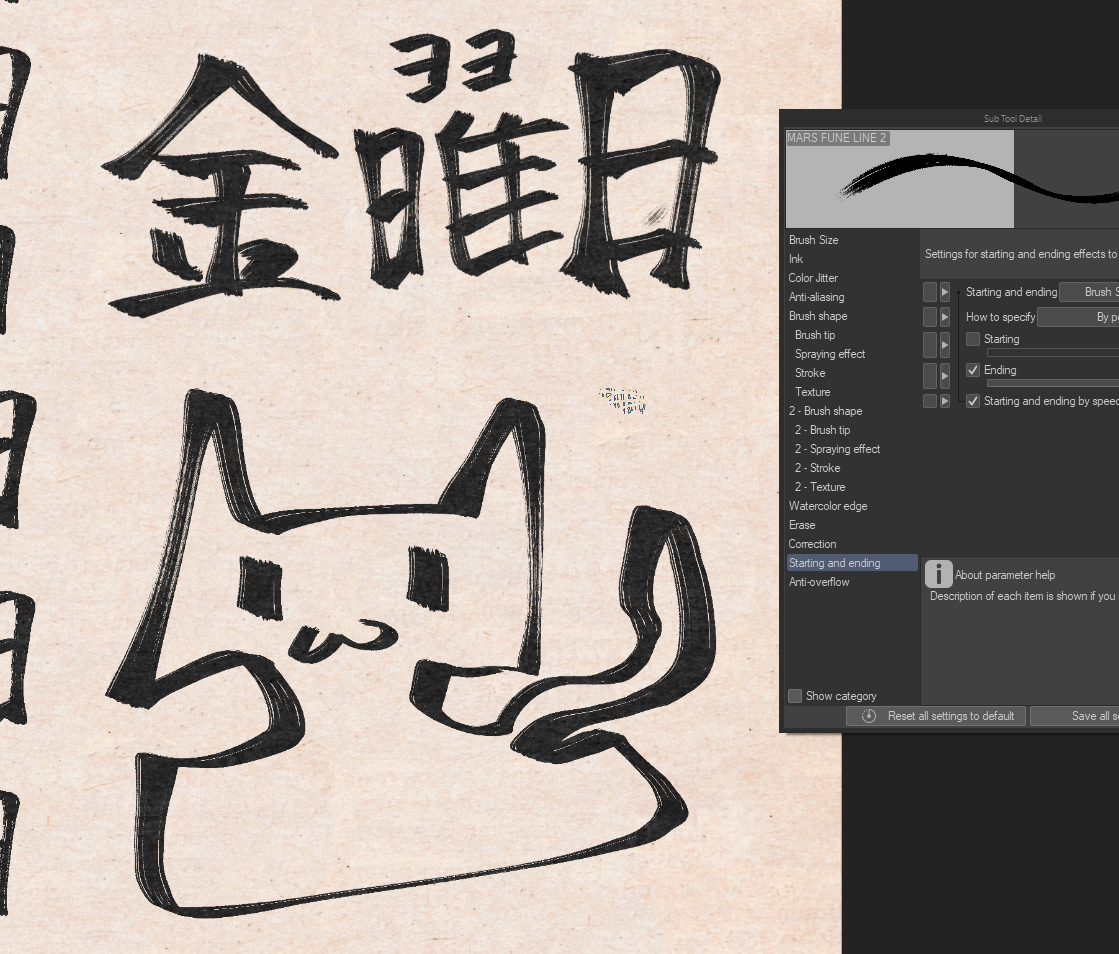The image size is (1119, 954).
Task: Expand arrow beside Starting and ending by speed
Action: [945, 401]
